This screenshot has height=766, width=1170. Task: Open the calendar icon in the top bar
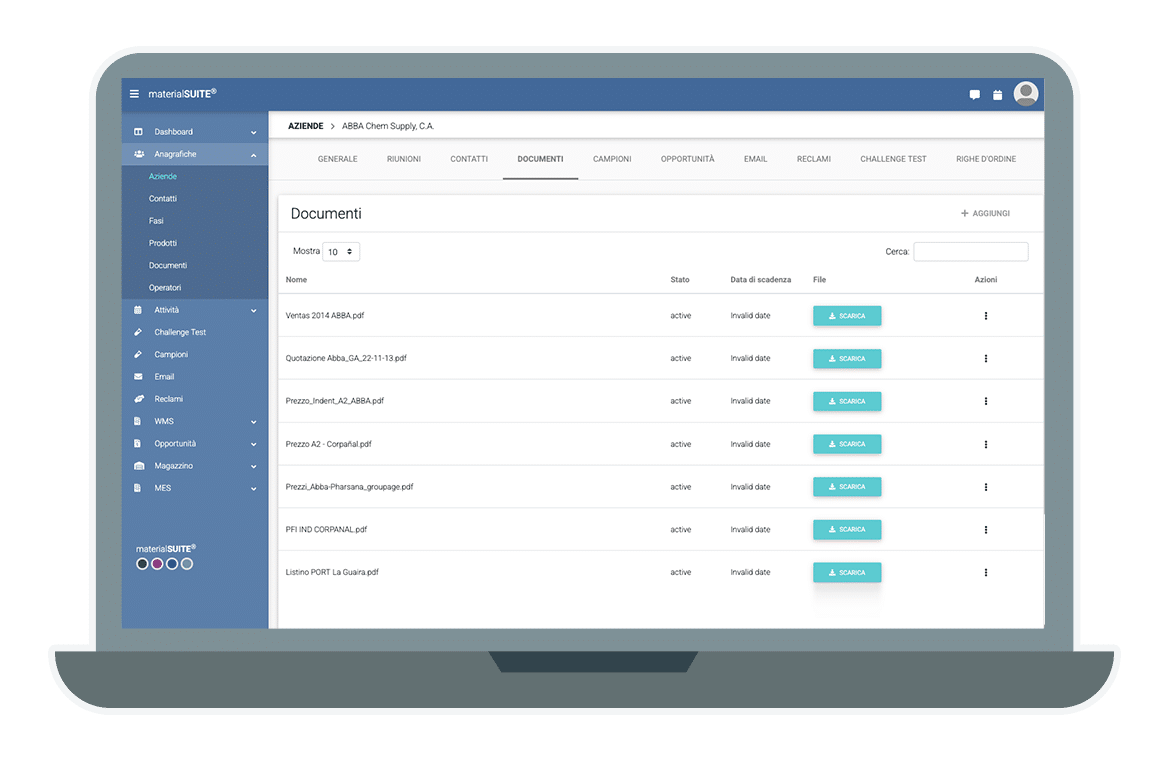(997, 94)
